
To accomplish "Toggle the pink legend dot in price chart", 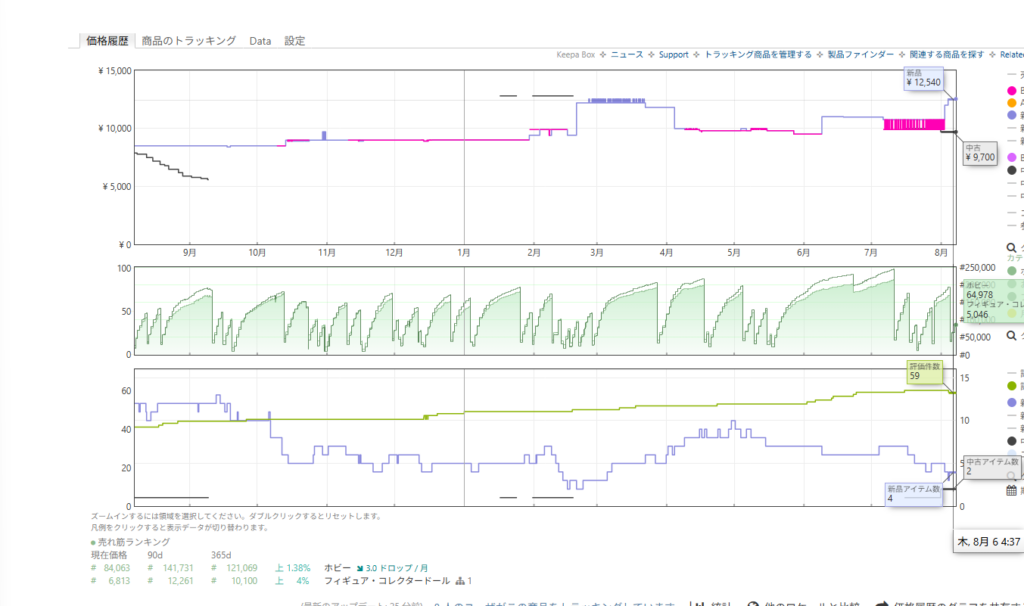I will [x=1012, y=91].
